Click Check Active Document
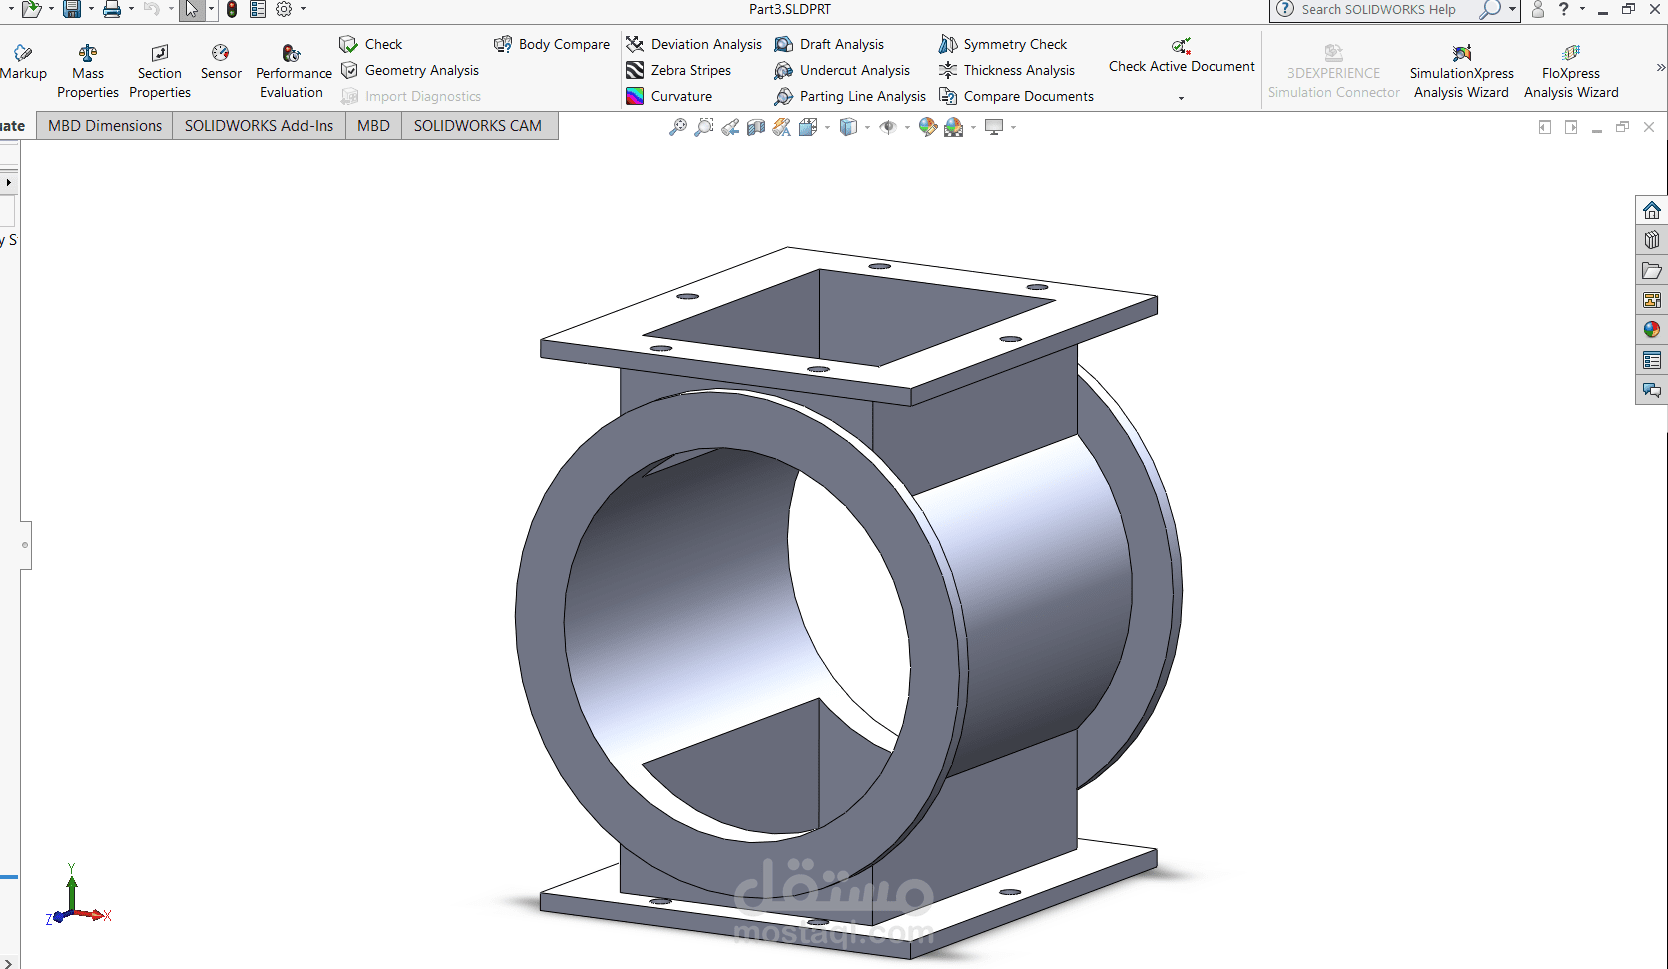The image size is (1668, 969). pyautogui.click(x=1181, y=56)
